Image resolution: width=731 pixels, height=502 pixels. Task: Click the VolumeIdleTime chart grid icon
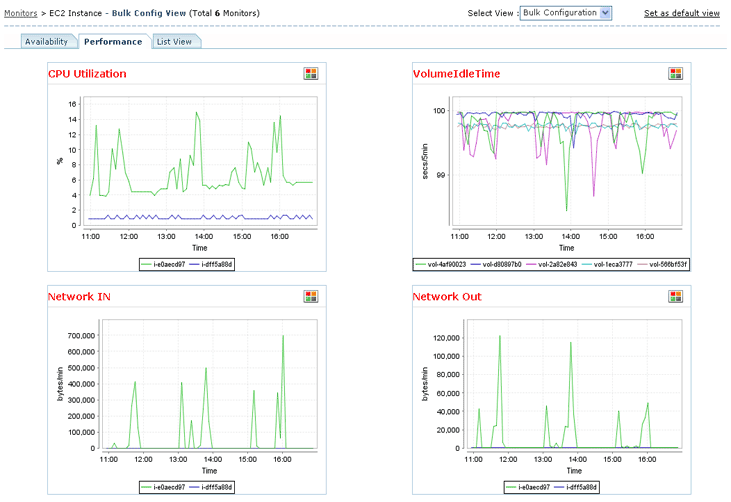[676, 74]
